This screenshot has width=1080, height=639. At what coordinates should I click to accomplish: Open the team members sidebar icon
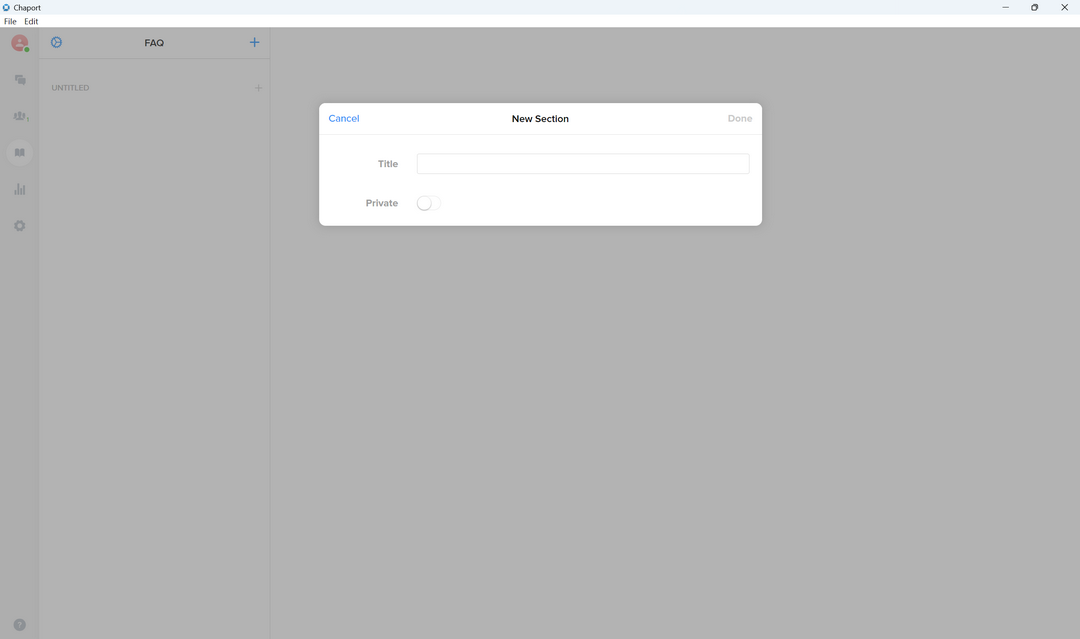click(x=20, y=117)
